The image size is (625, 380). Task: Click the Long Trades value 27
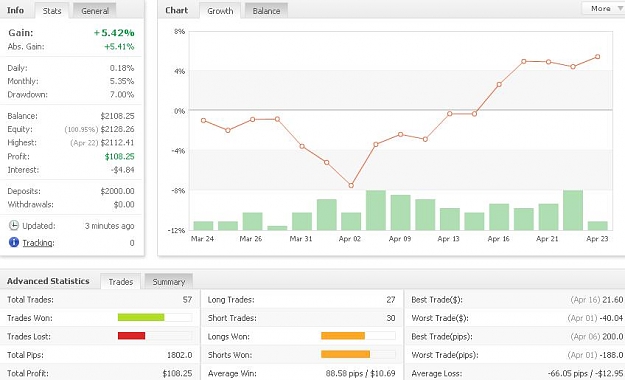pyautogui.click(x=391, y=299)
